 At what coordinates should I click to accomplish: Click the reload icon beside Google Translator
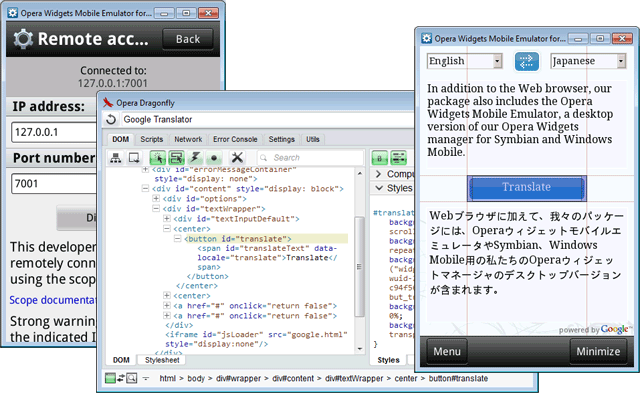pyautogui.click(x=111, y=120)
